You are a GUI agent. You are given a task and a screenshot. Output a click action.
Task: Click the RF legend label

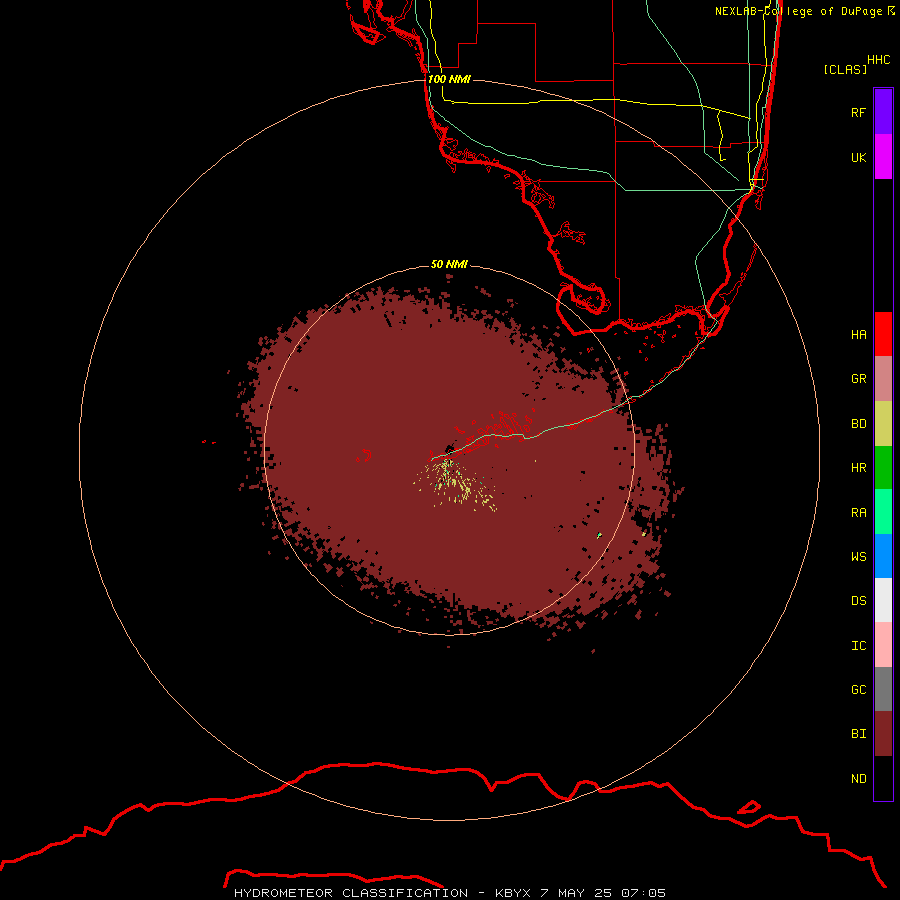858,112
